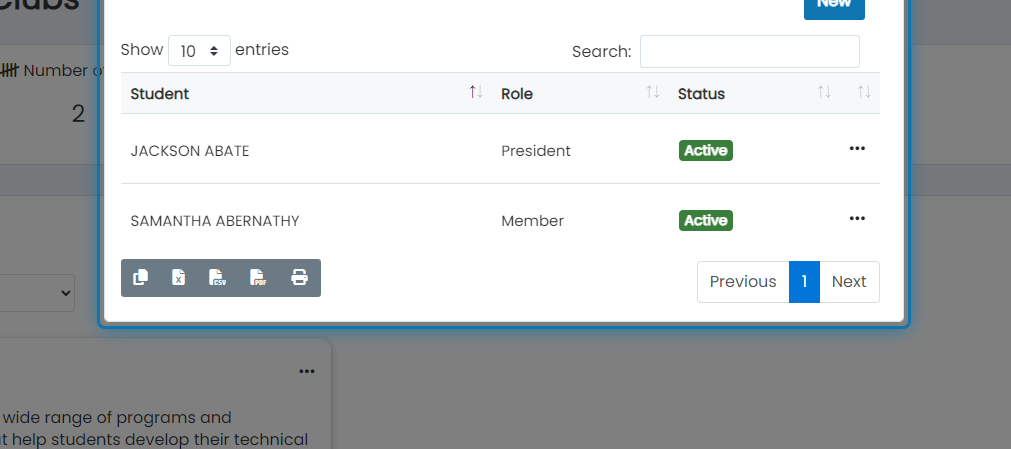The width and height of the screenshot is (1011, 449).
Task: Click Jackson Abate's Active status badge
Action: pyautogui.click(x=705, y=150)
